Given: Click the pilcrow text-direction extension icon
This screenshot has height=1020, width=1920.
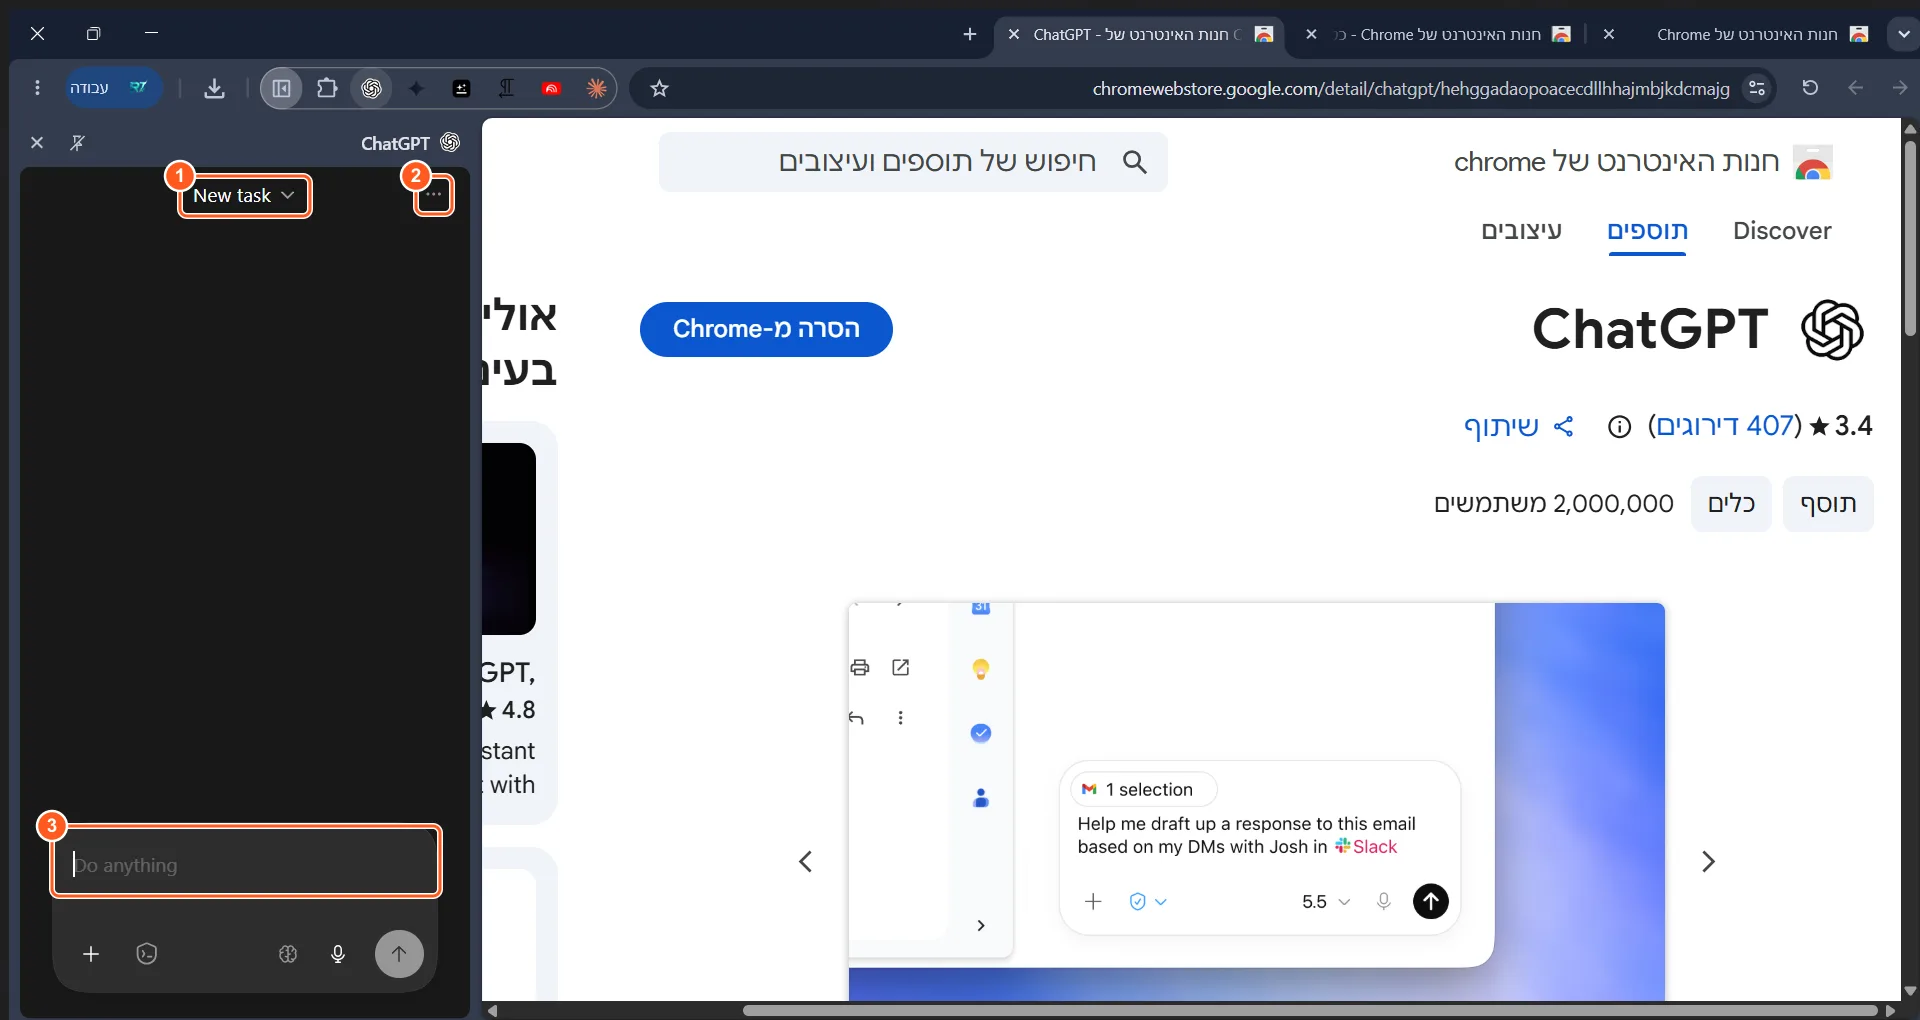Looking at the screenshot, I should point(506,89).
